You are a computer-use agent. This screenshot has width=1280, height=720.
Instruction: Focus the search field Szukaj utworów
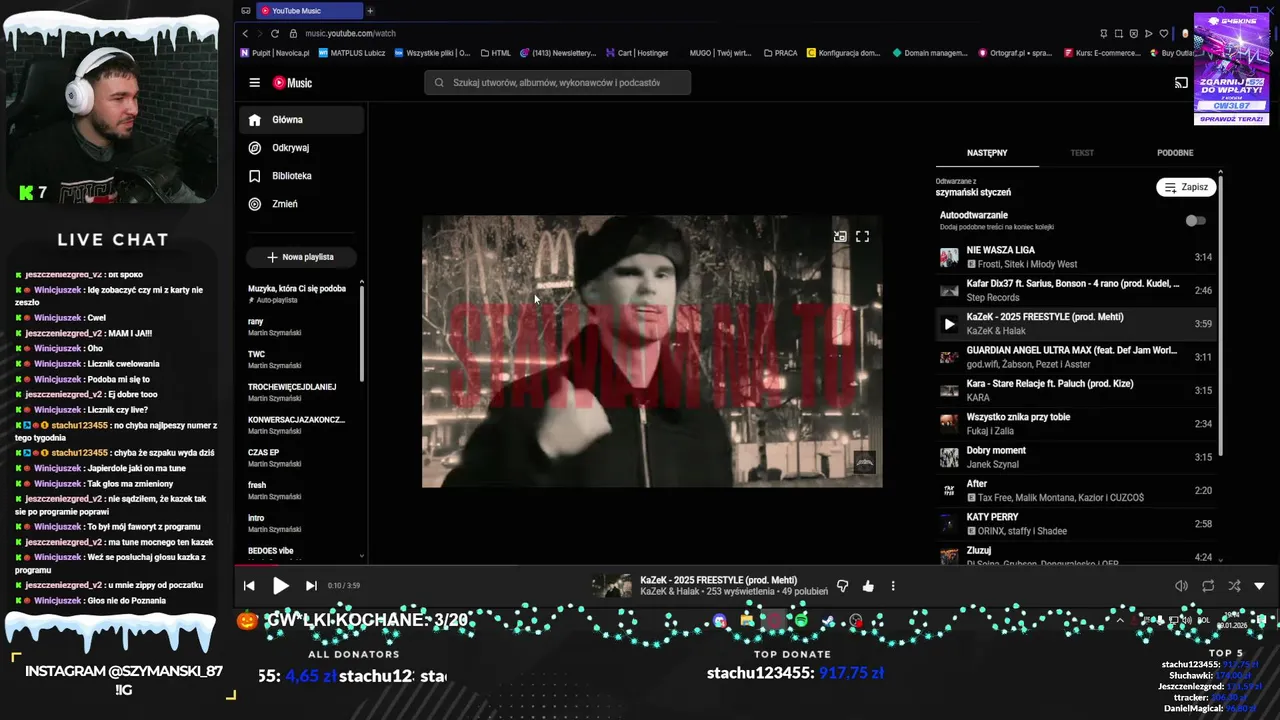tap(557, 83)
